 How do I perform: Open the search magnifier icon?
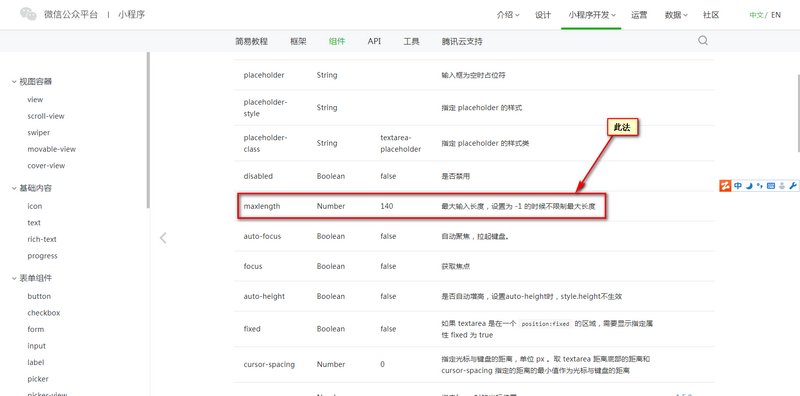pyautogui.click(x=703, y=41)
